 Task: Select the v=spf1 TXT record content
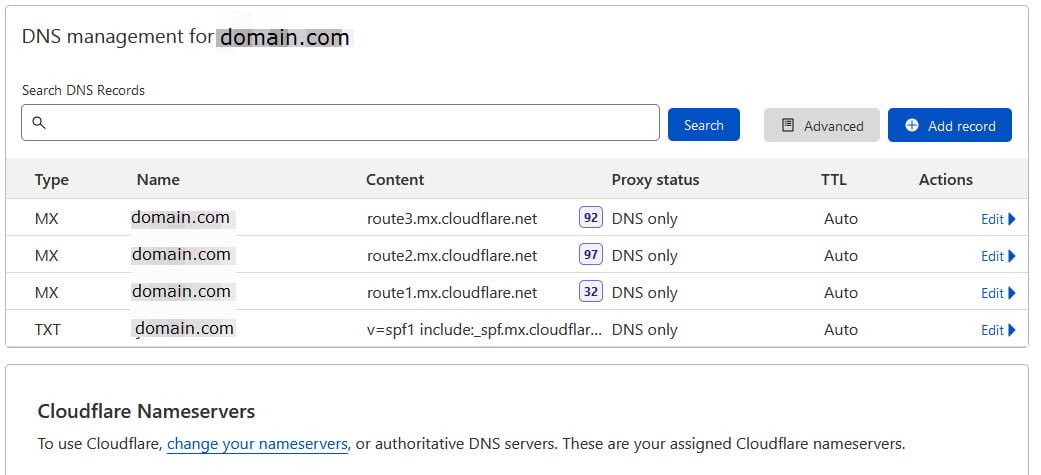tap(484, 330)
